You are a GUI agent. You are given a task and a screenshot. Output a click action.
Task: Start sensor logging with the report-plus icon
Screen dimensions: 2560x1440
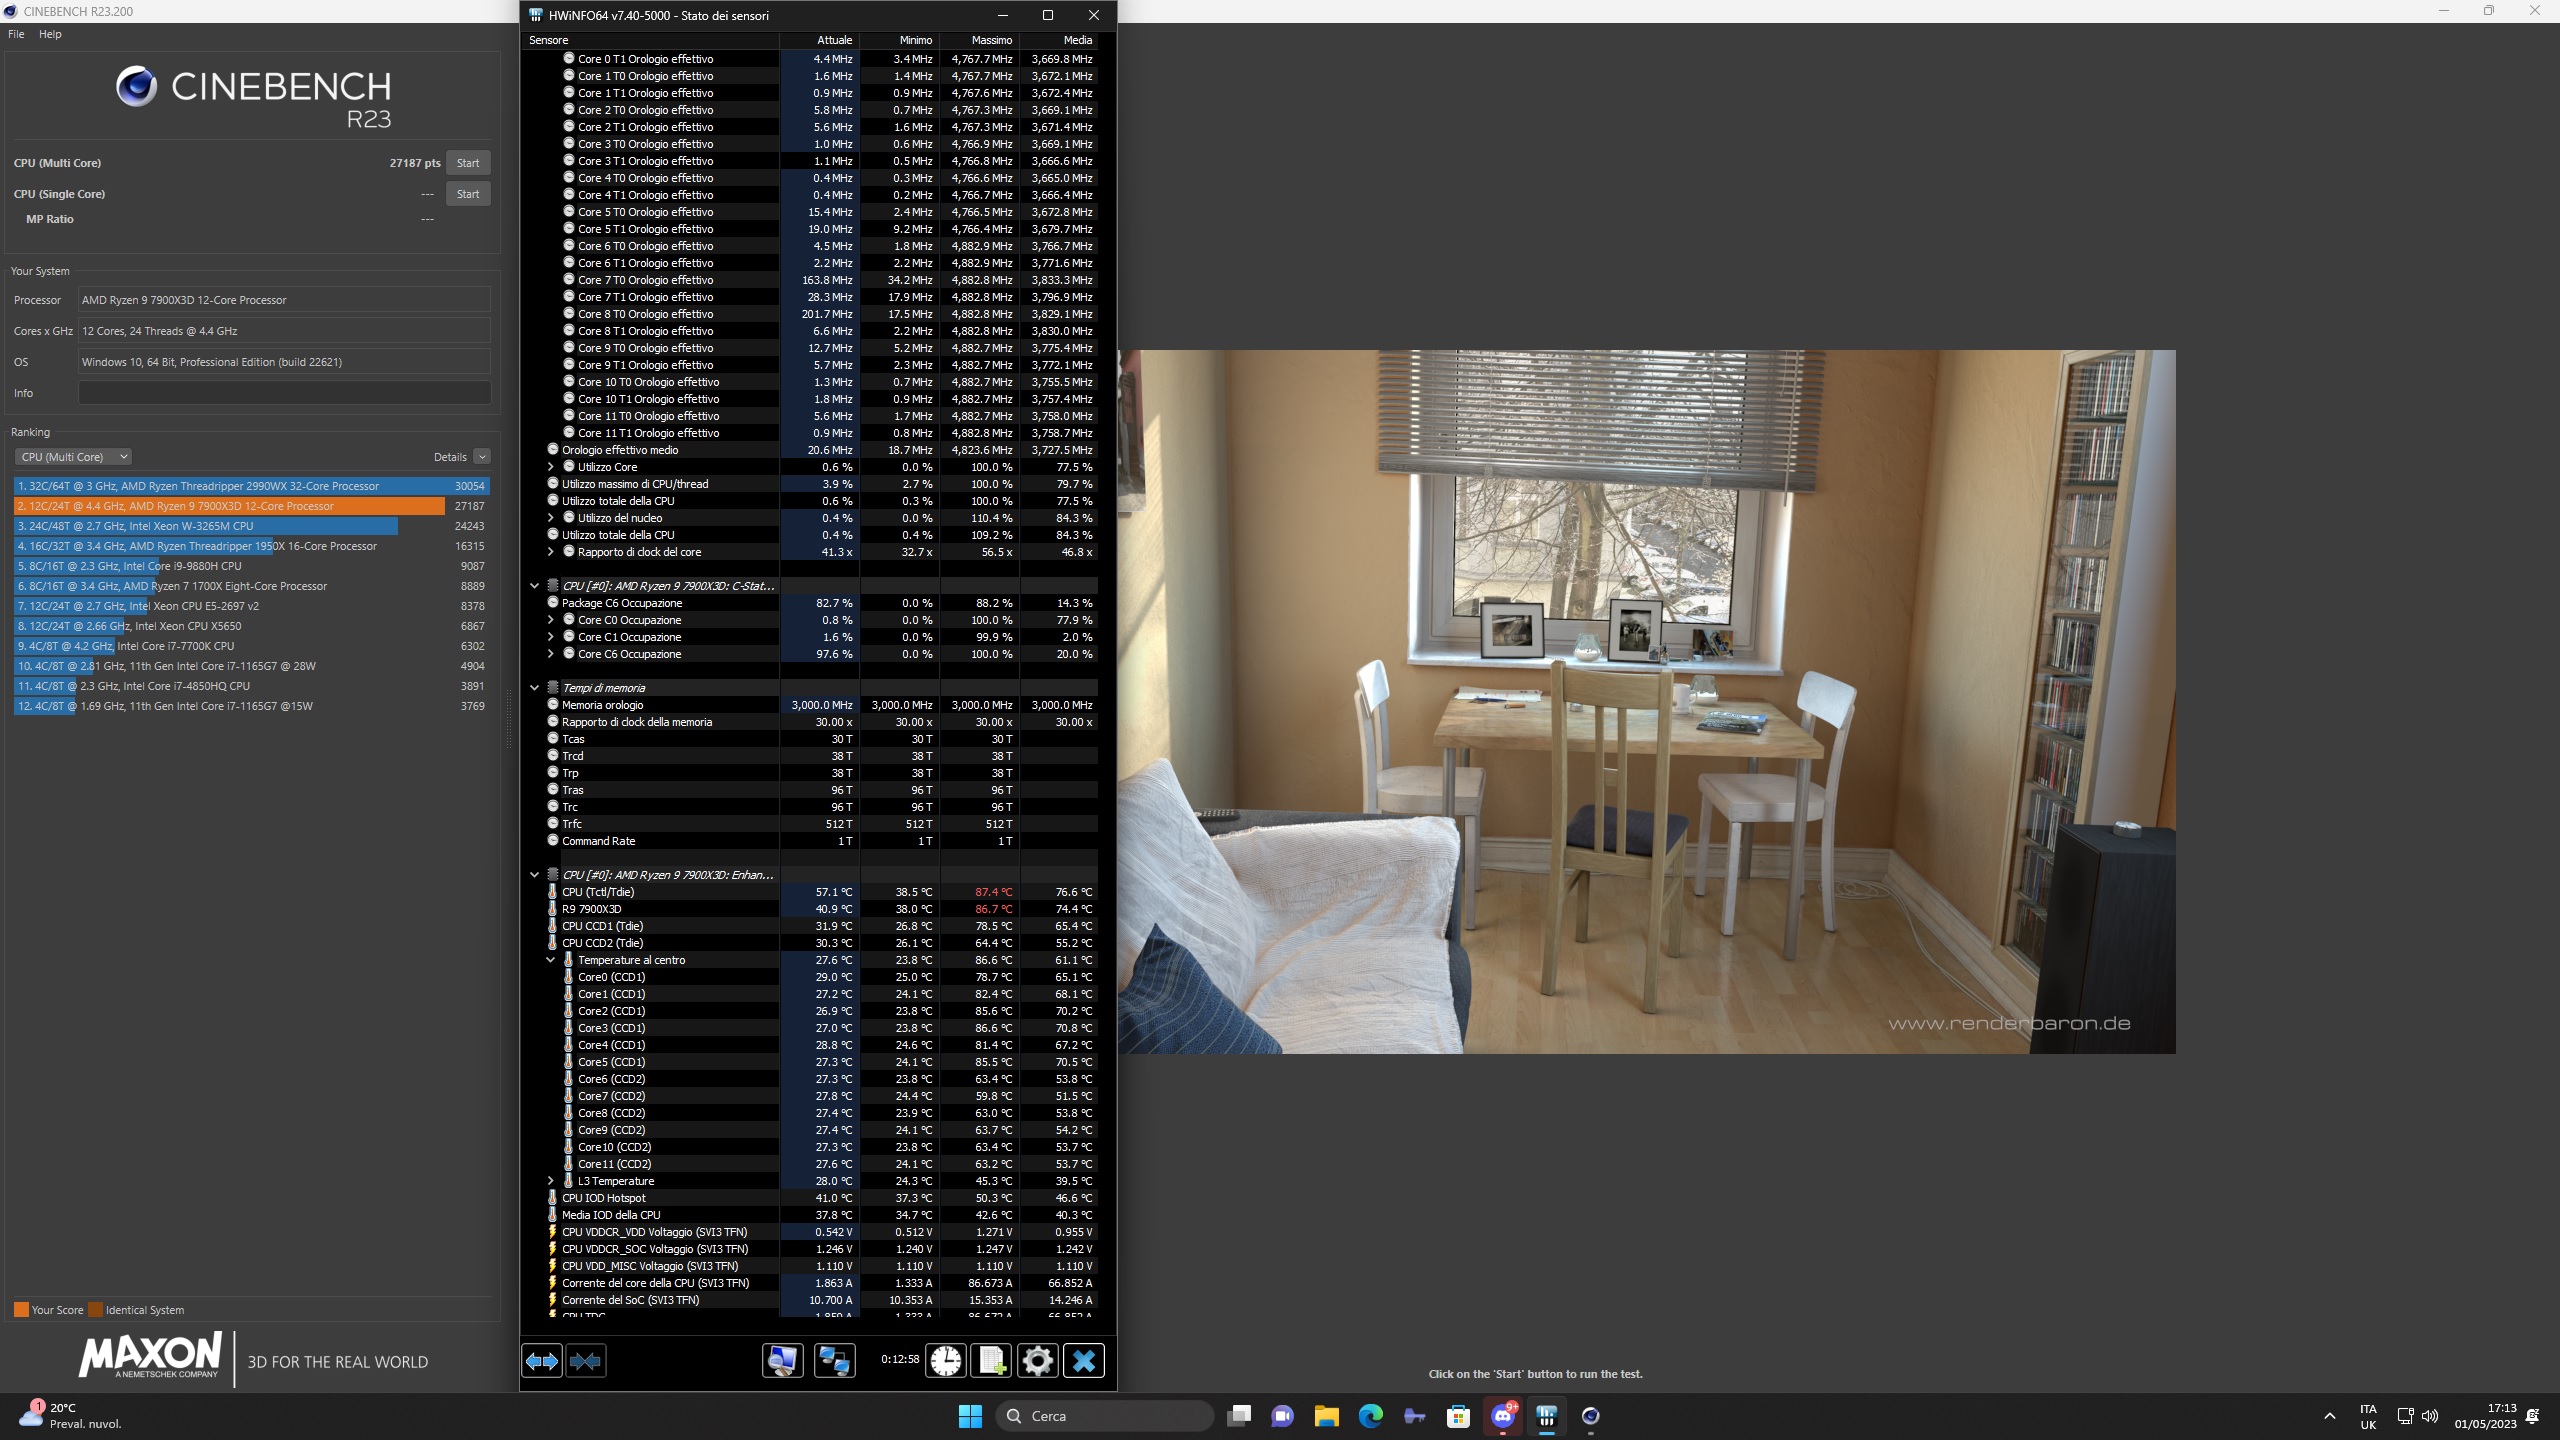[x=991, y=1360]
